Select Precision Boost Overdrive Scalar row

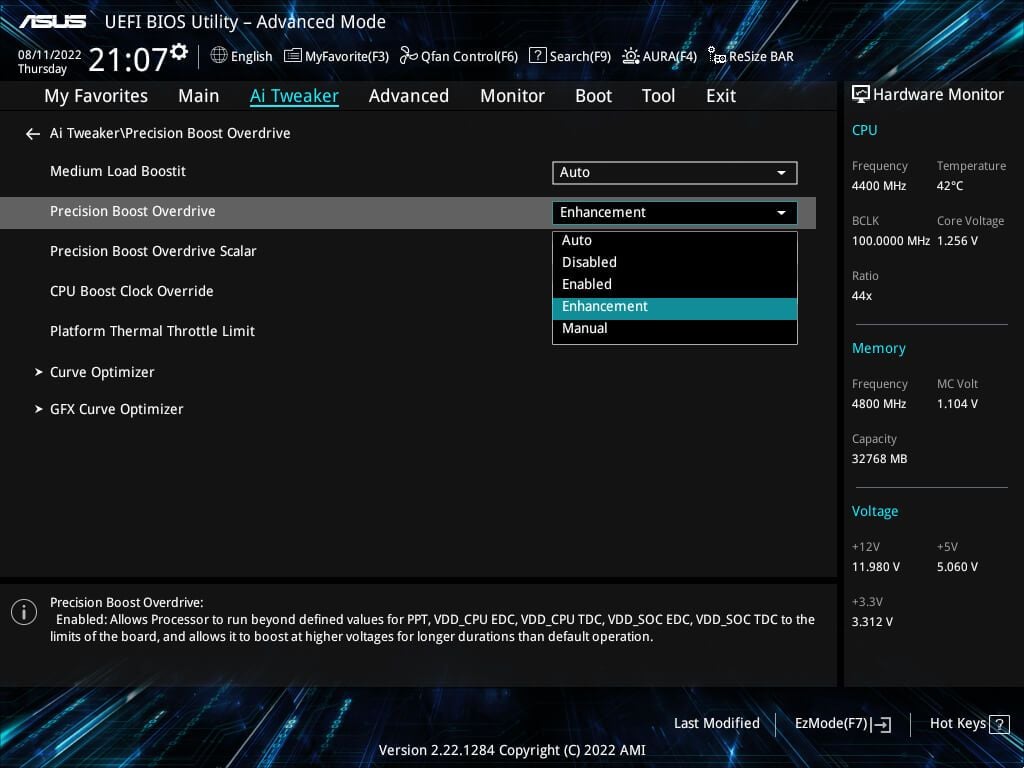(x=153, y=251)
